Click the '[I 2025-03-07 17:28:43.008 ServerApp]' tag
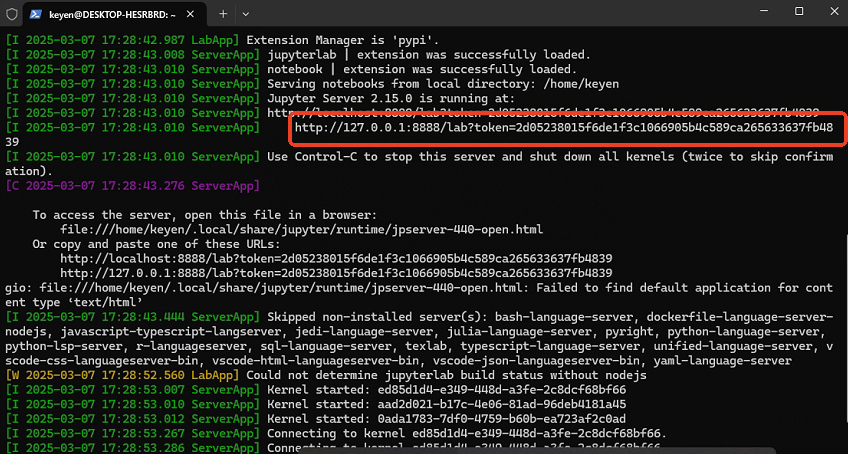Viewport: 848px width, 454px height. click(133, 55)
